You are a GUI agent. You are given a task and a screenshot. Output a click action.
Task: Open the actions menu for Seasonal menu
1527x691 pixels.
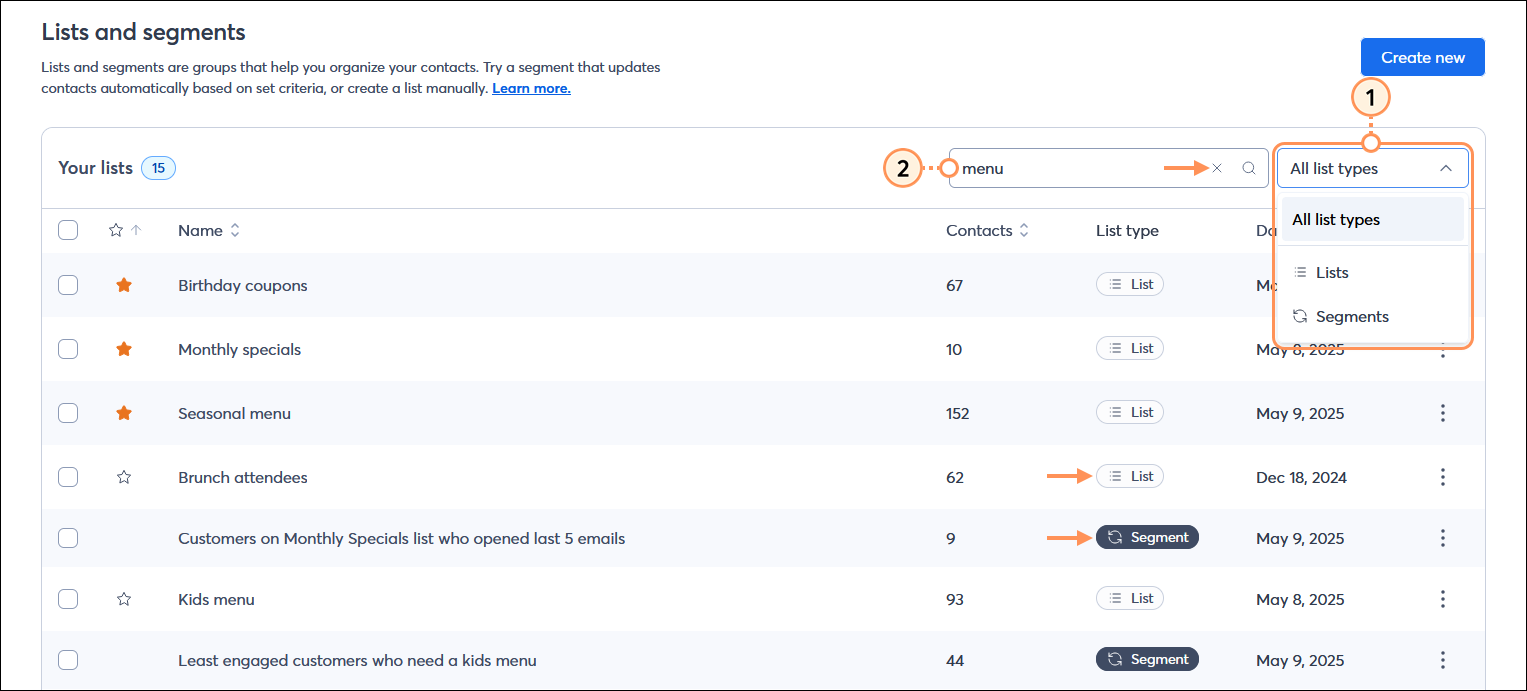[1443, 413]
